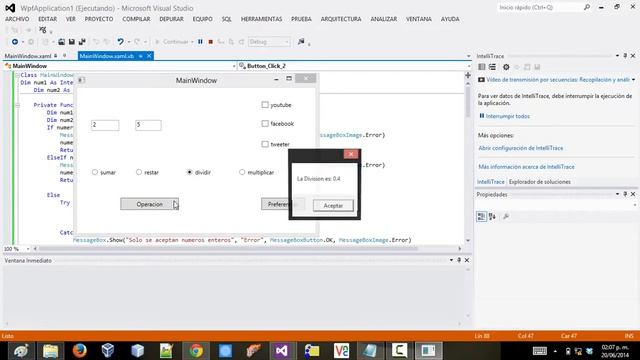Open VNC viewer from taskbar
Image resolution: width=640 pixels, height=360 pixels.
pyautogui.click(x=341, y=351)
